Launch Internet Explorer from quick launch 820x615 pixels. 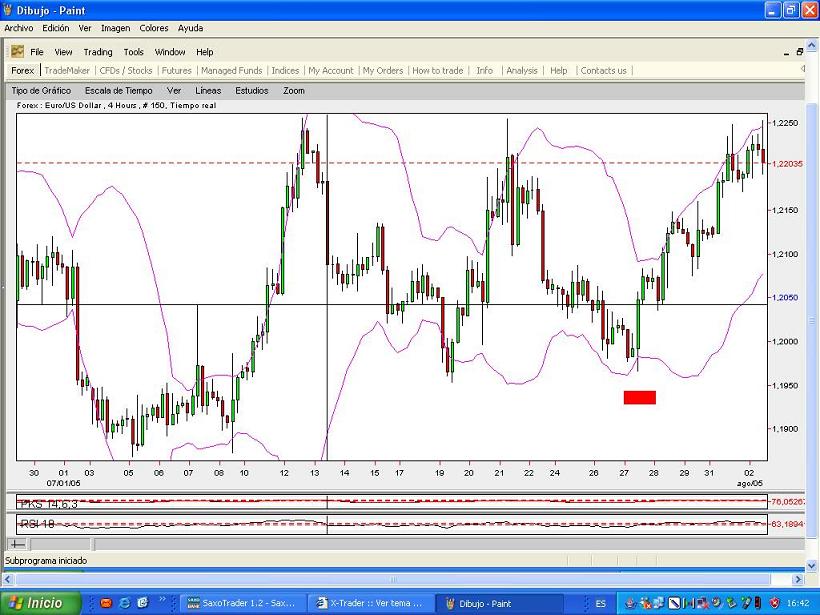point(124,603)
